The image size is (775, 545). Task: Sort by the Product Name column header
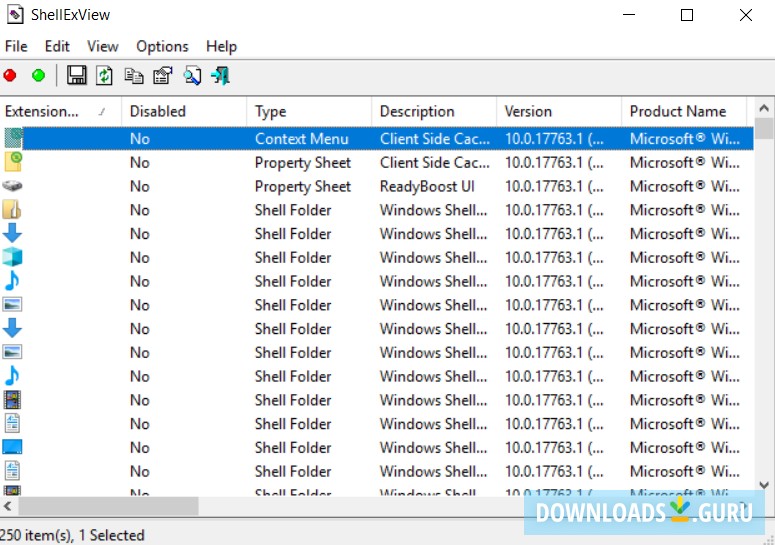click(x=684, y=112)
